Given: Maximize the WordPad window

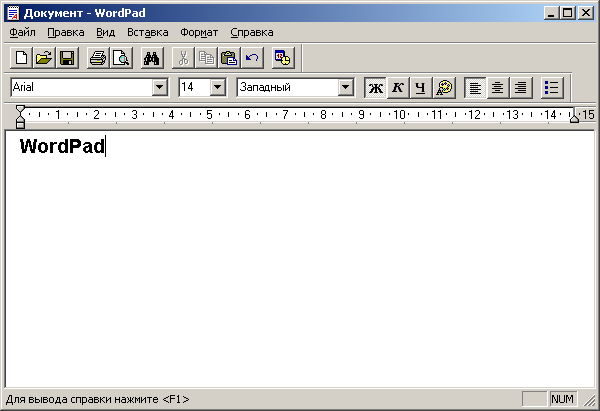Looking at the screenshot, I should pyautogui.click(x=567, y=13).
